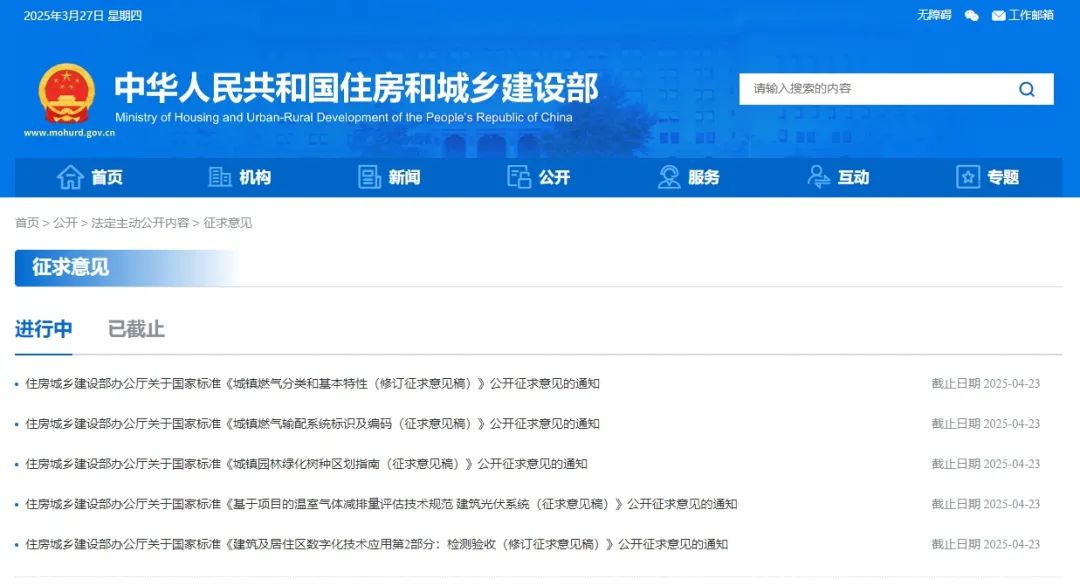1080x586 pixels.
Task: Open the 服务 nav menu item
Action: tap(704, 178)
